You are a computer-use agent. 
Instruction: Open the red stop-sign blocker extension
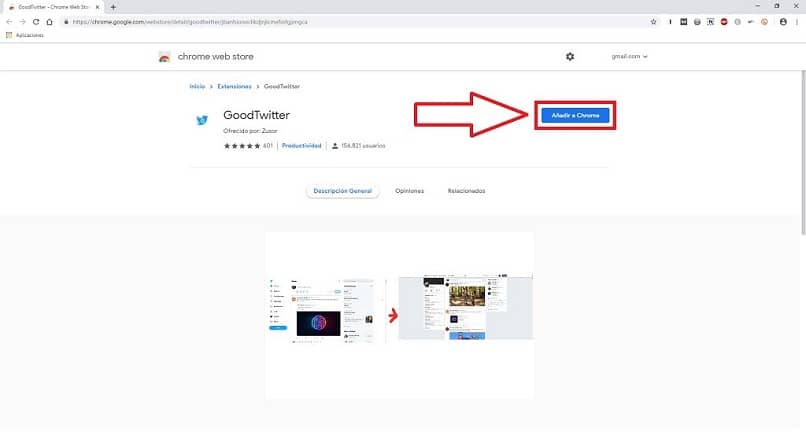(x=724, y=22)
